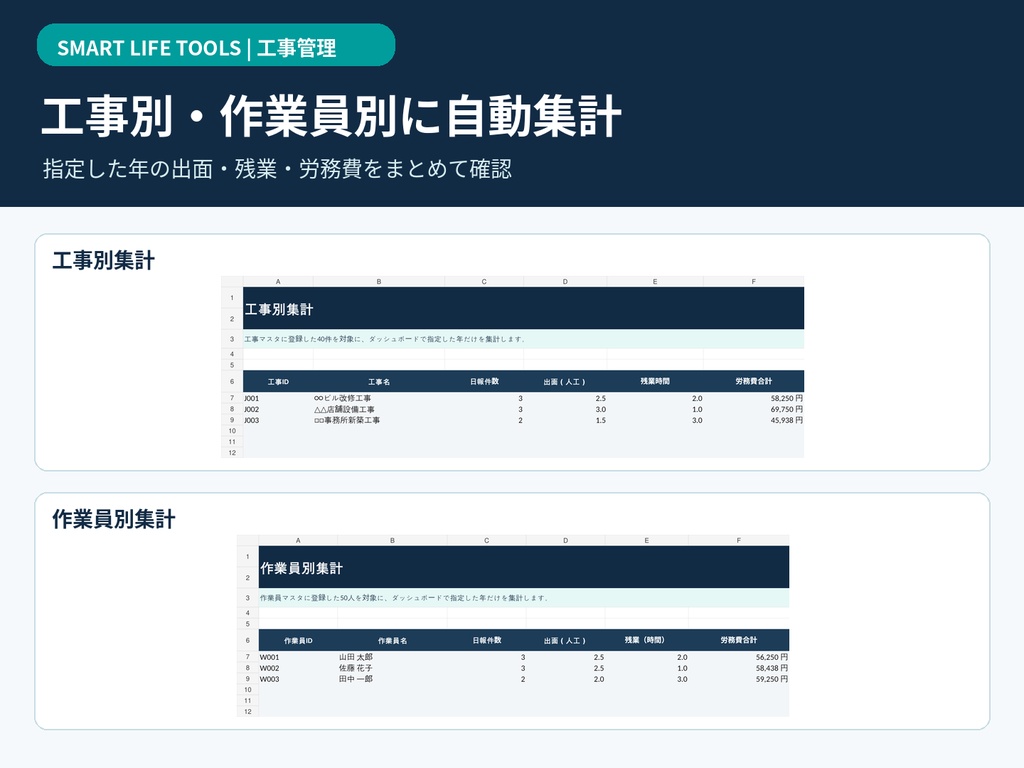The image size is (1024, 768).
Task: Select 労務費合計 header in 工事別集計 sheet
Action: pyautogui.click(x=754, y=381)
